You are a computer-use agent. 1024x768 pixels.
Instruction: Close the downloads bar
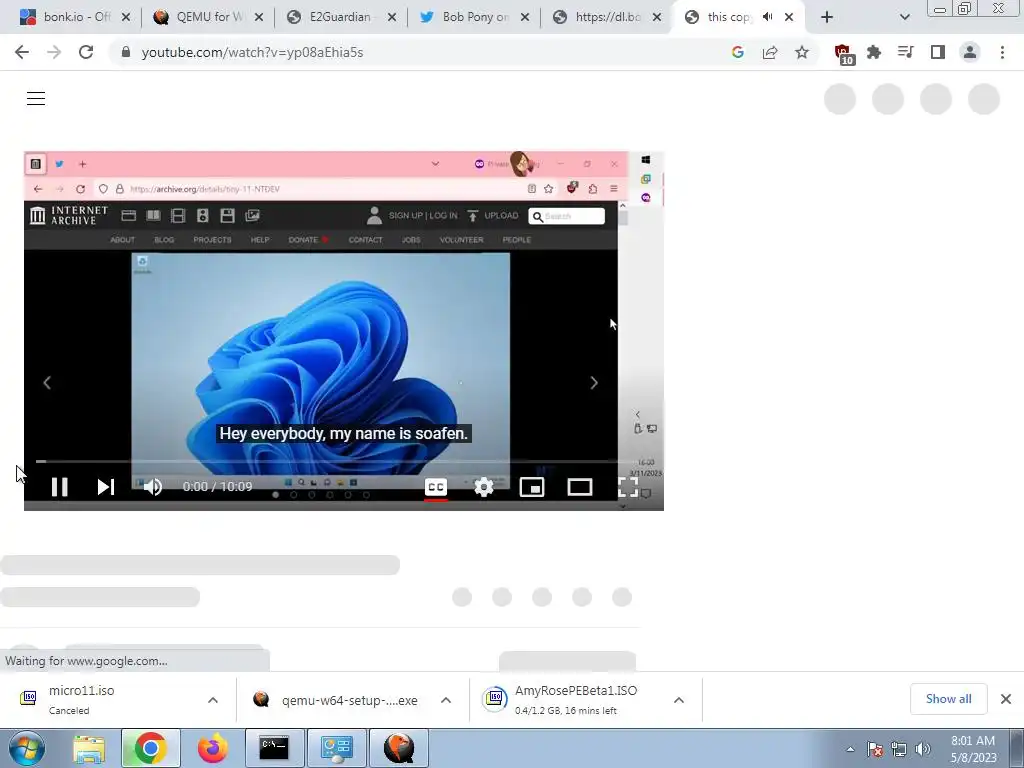click(x=1006, y=699)
